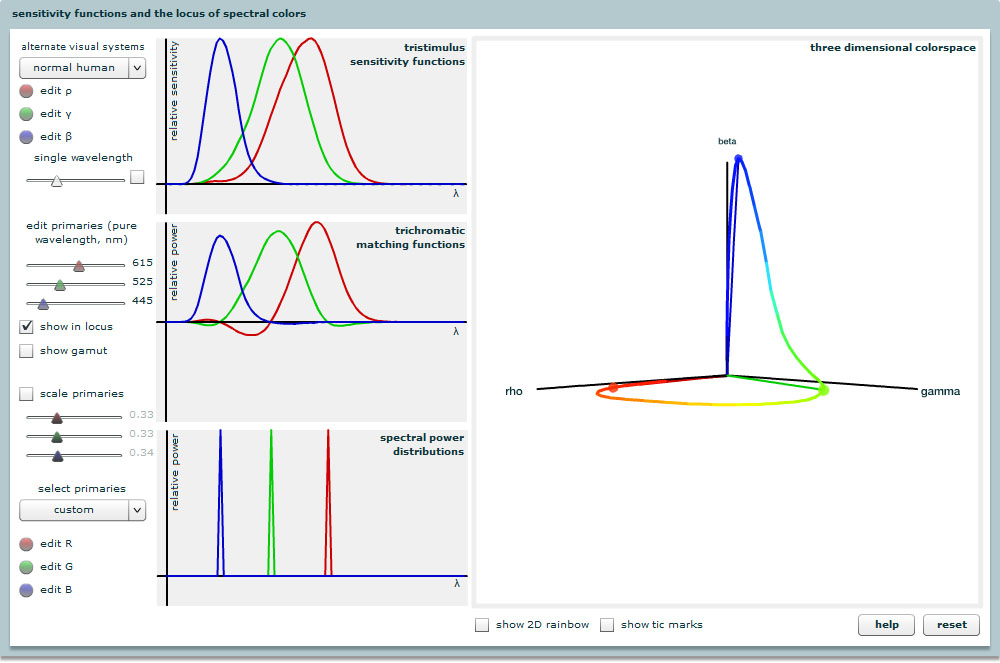This screenshot has height=663, width=1000.
Task: Tick the single wavelength checkbox beside slider
Action: [137, 177]
